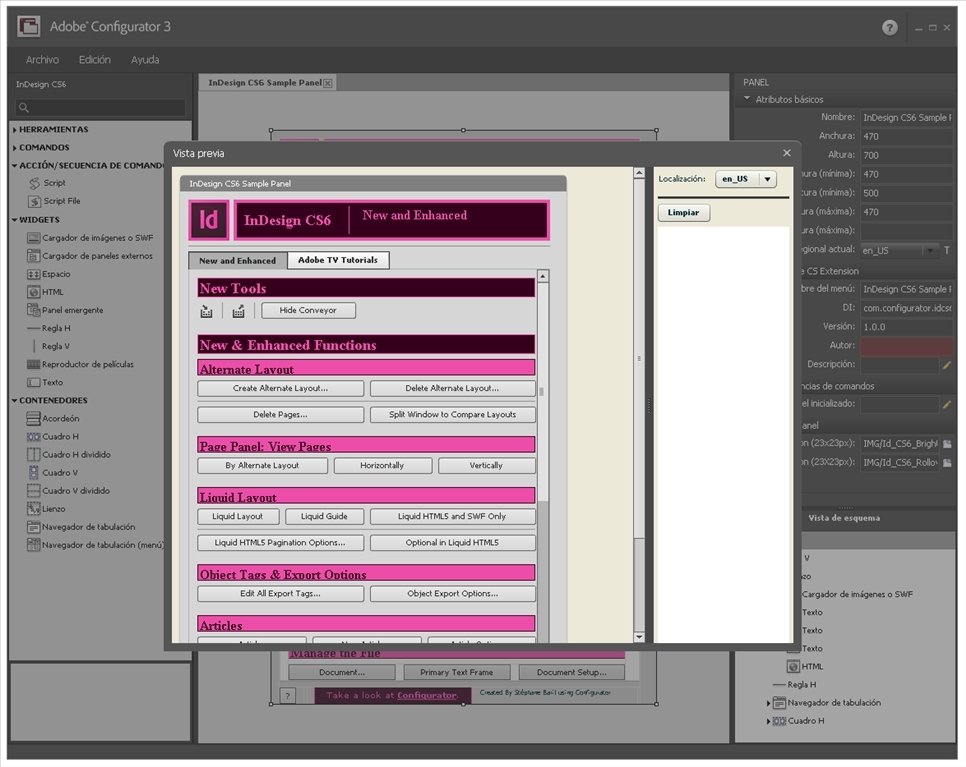Click the Horizontally view pages button
Viewport: 966px width, 767px height.
[x=383, y=466]
